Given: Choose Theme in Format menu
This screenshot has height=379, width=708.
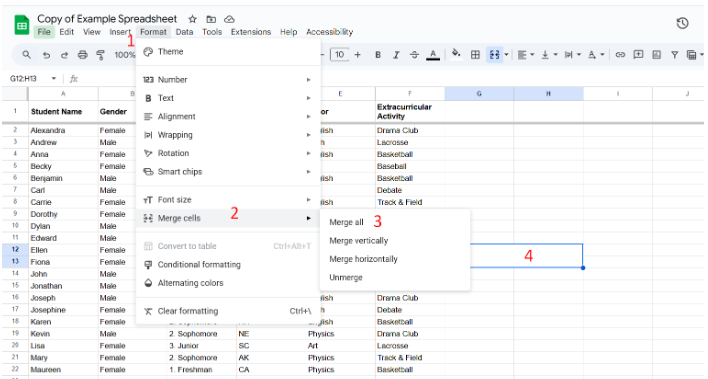Looking at the screenshot, I should point(228,51).
